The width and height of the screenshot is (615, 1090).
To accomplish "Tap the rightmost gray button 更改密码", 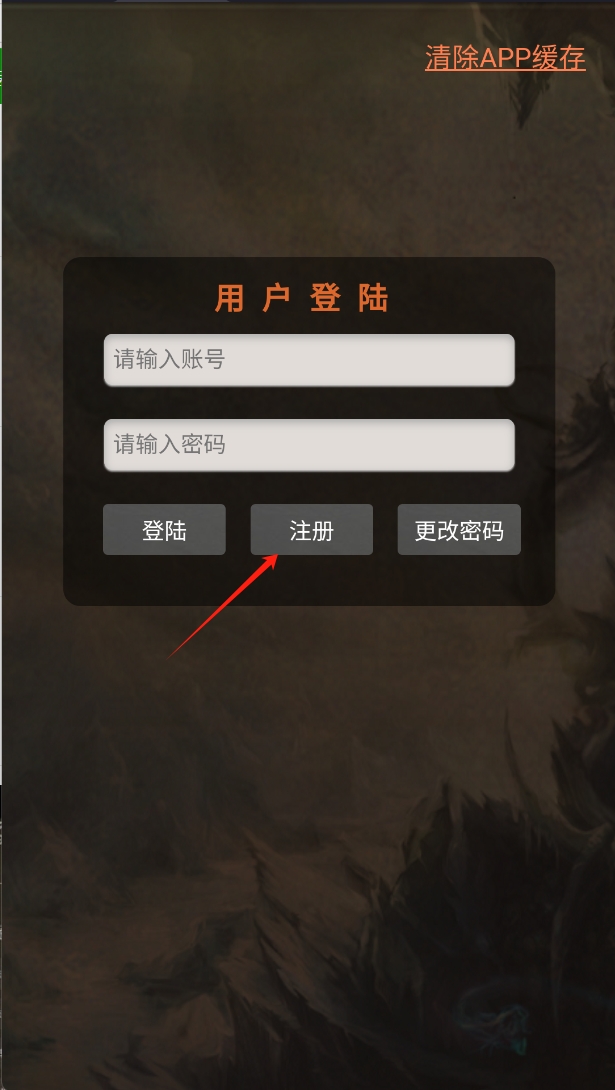I will 459,530.
